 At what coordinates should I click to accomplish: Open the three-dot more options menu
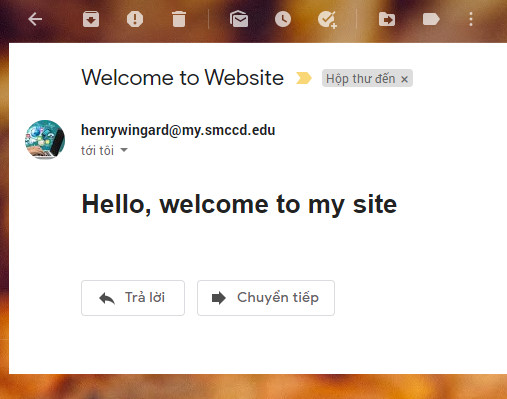click(471, 19)
